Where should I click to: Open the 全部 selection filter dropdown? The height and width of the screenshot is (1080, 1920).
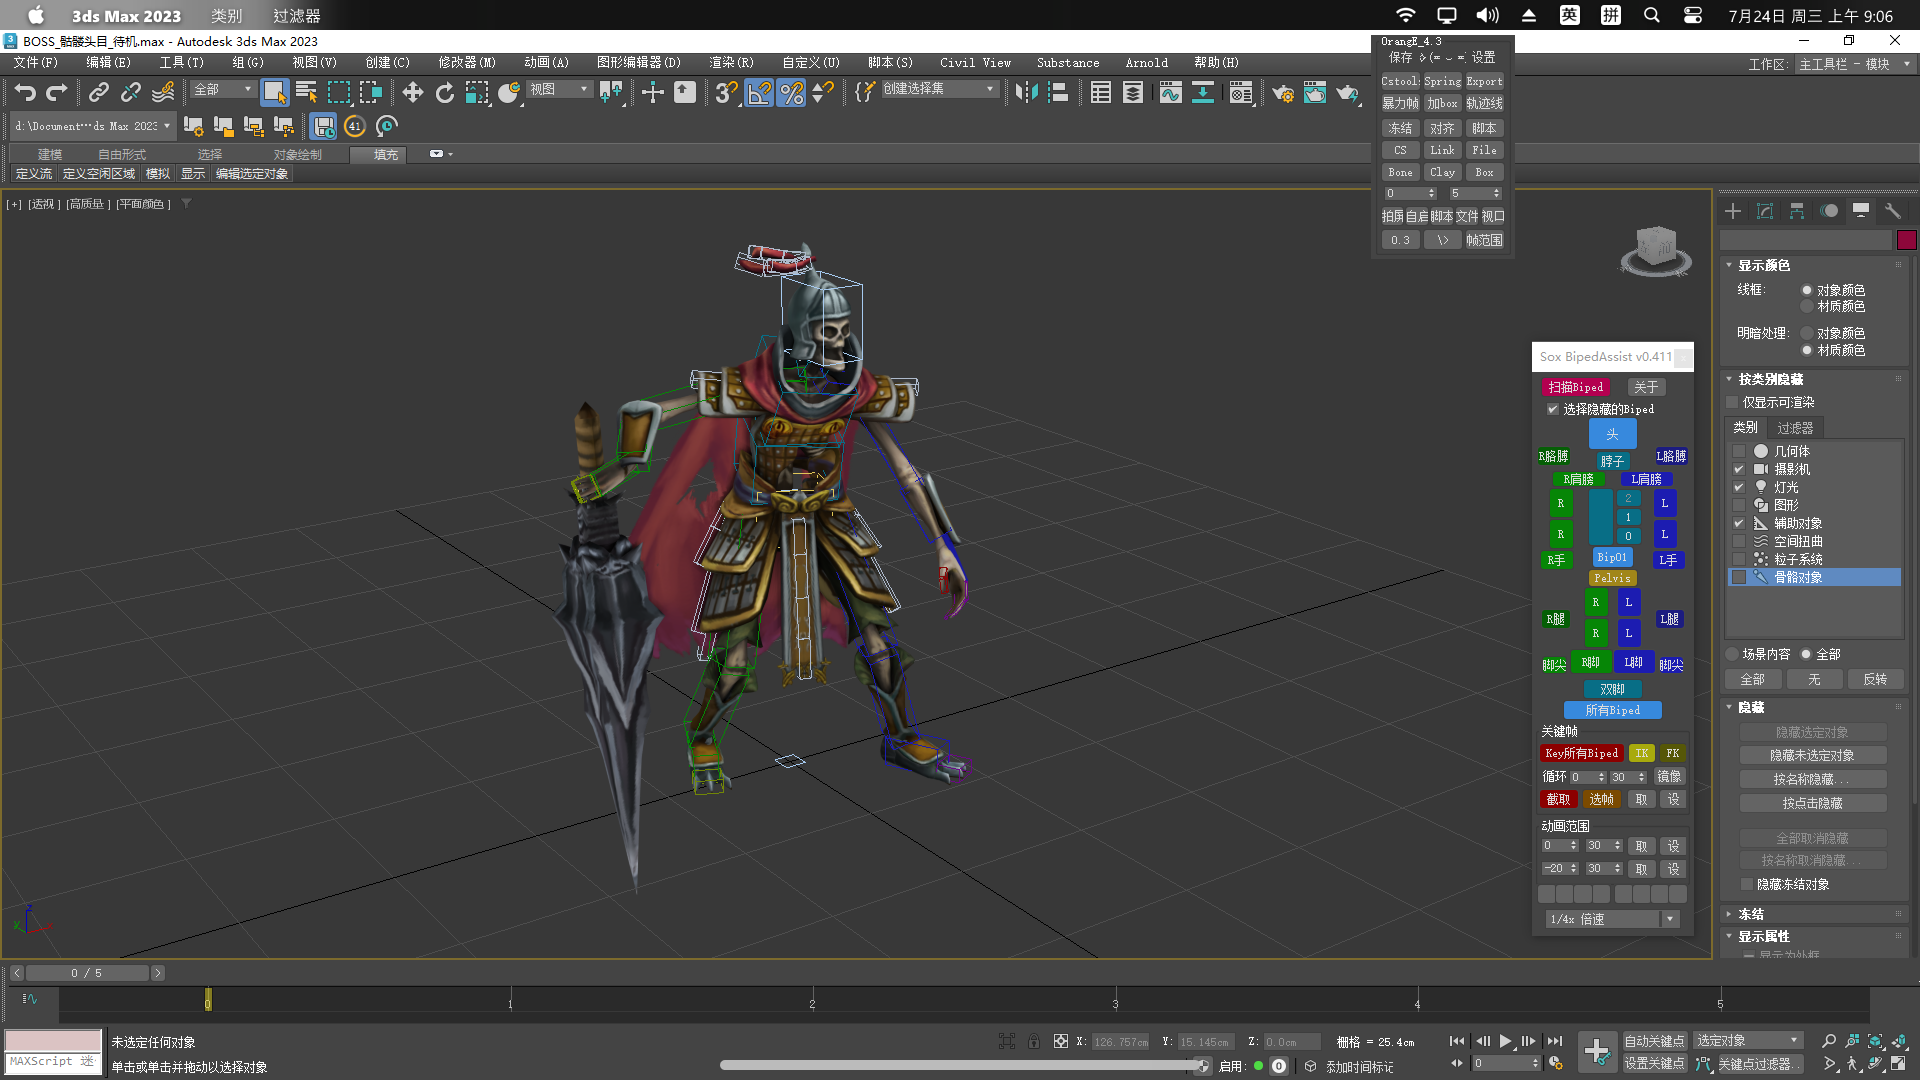(x=222, y=89)
